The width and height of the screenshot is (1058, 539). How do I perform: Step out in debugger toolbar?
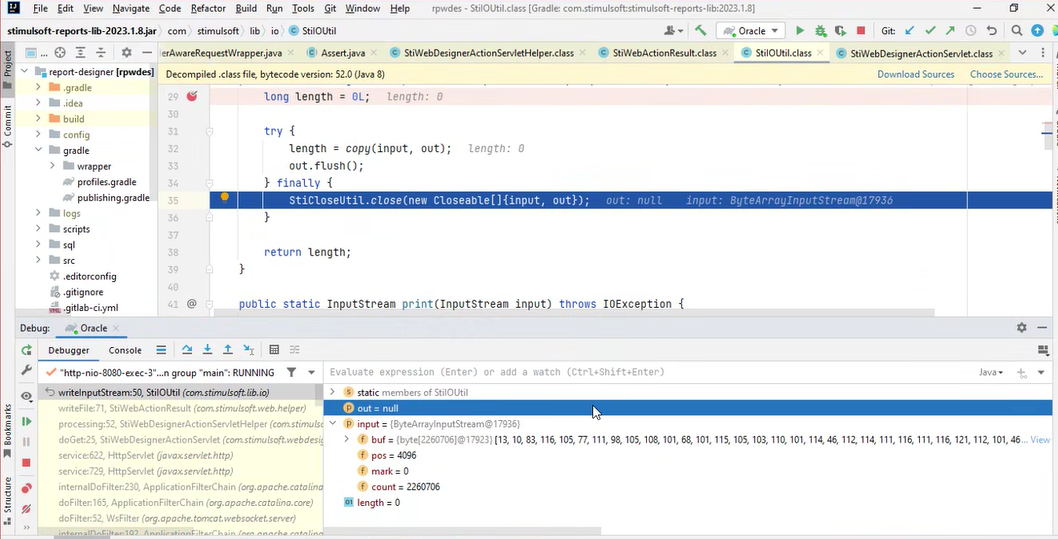click(x=228, y=349)
